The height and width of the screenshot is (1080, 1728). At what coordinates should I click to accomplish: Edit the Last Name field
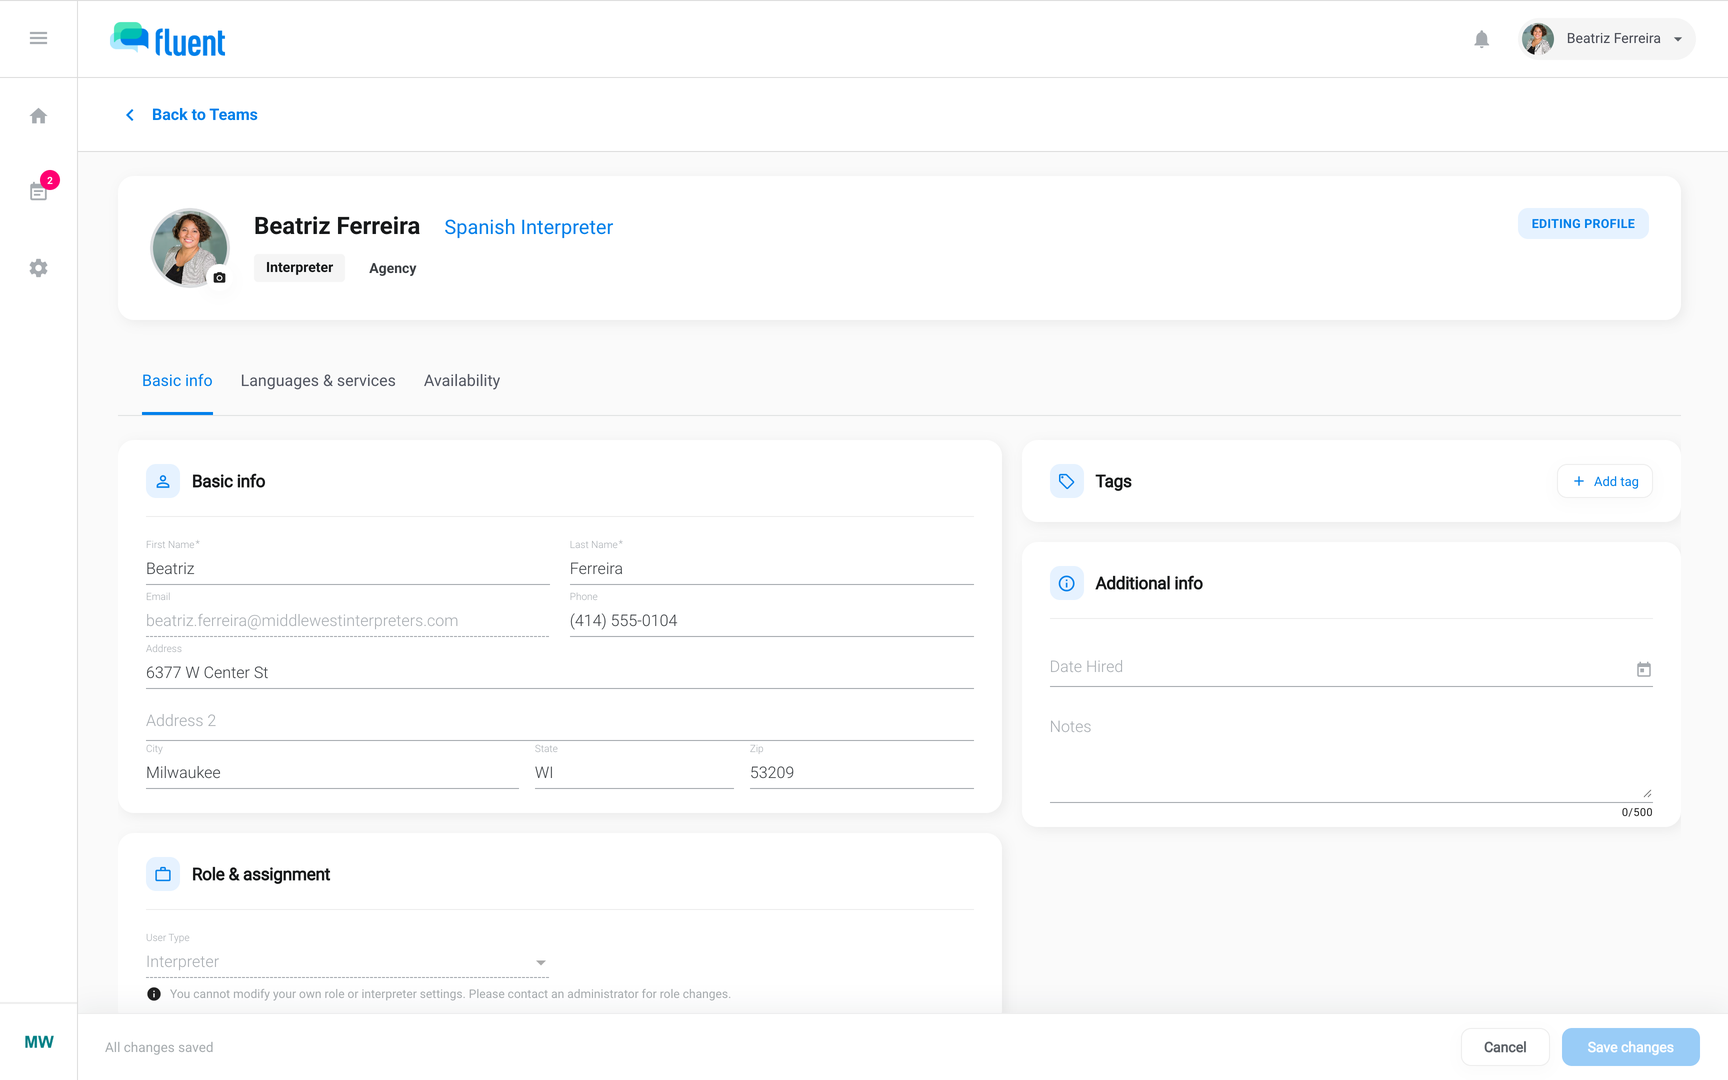point(771,568)
